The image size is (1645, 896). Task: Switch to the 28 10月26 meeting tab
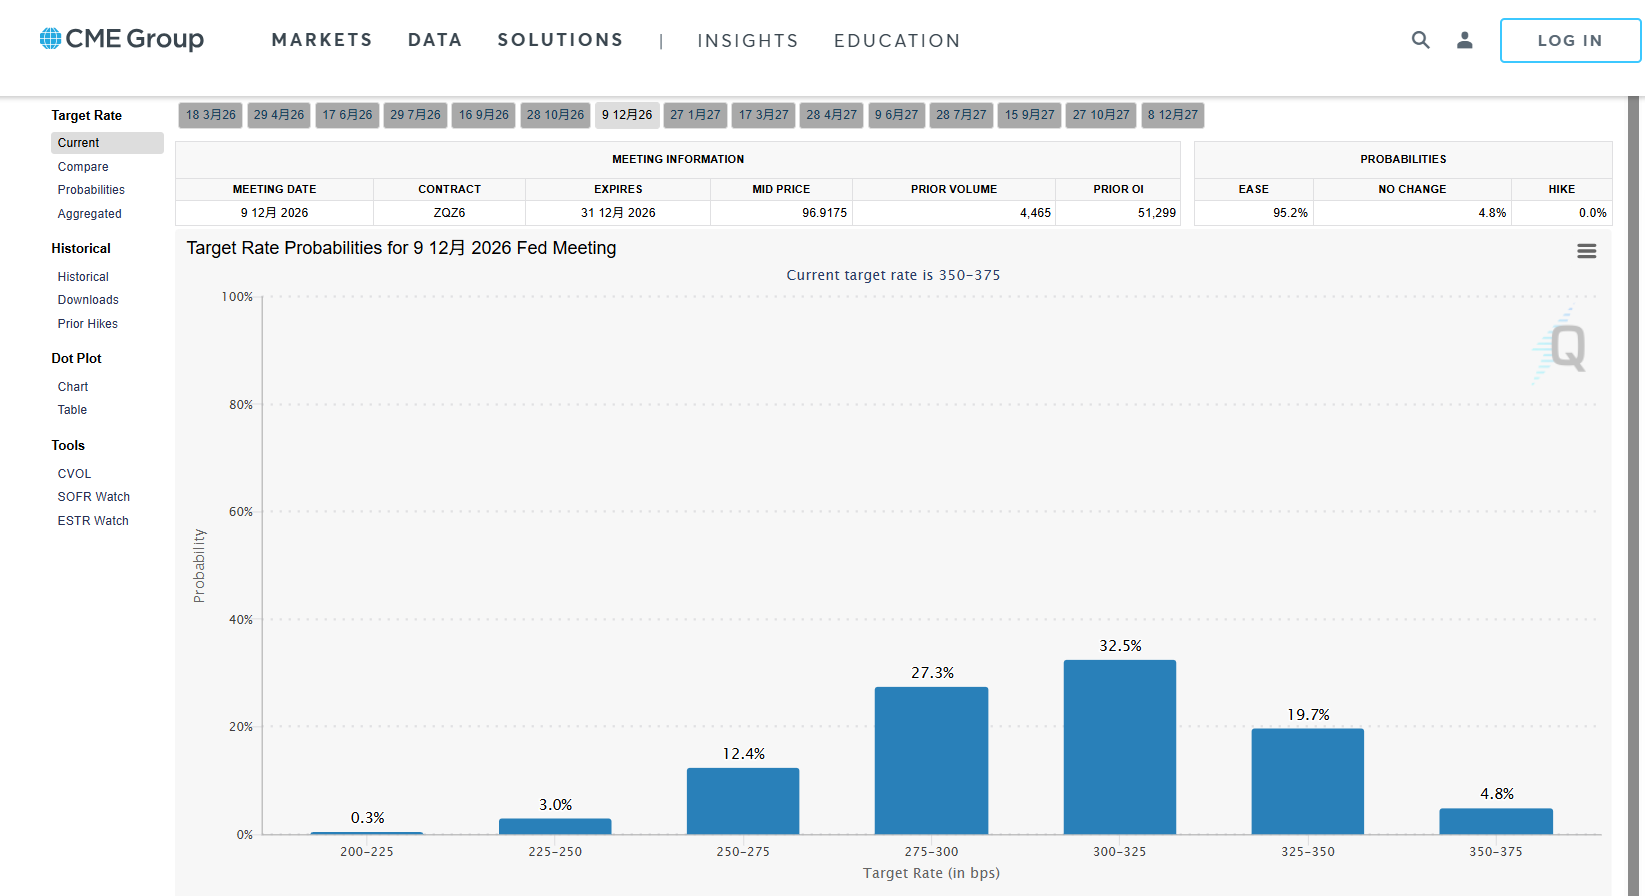point(555,115)
